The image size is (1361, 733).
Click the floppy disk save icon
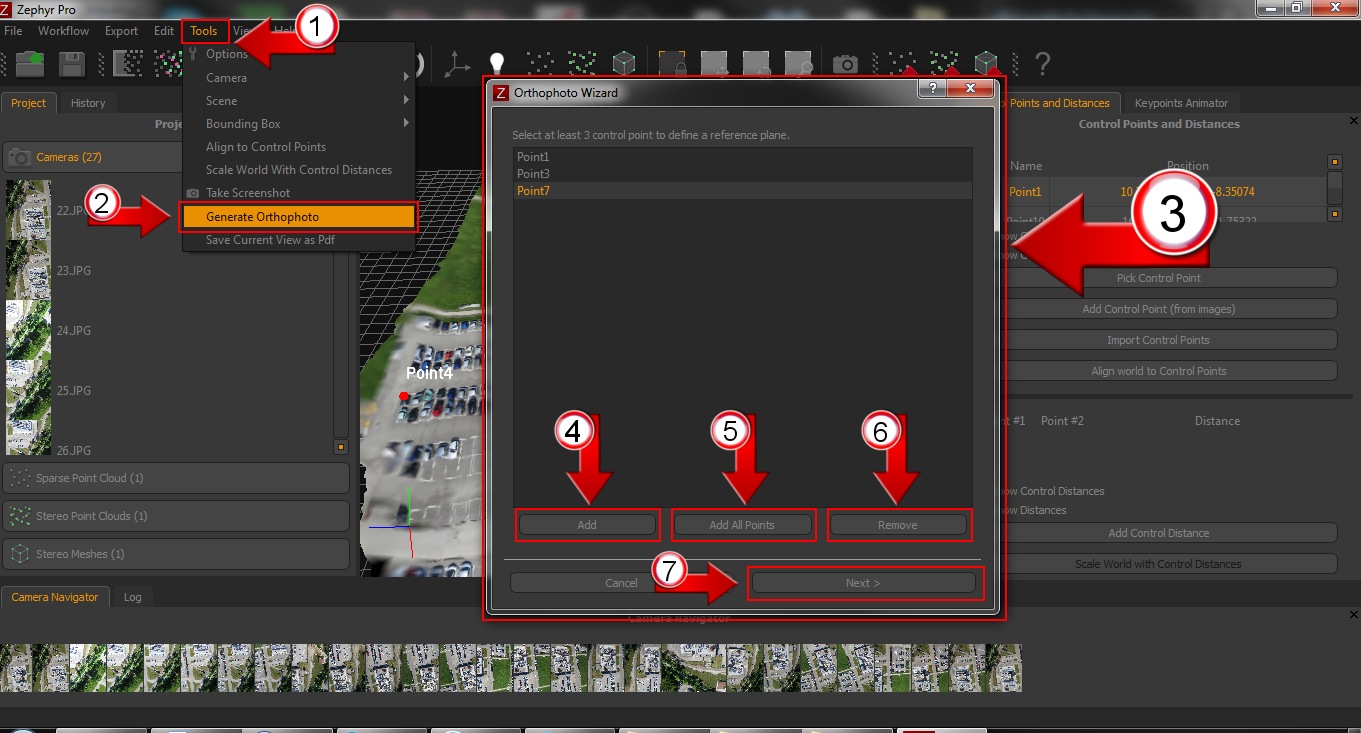coord(71,64)
